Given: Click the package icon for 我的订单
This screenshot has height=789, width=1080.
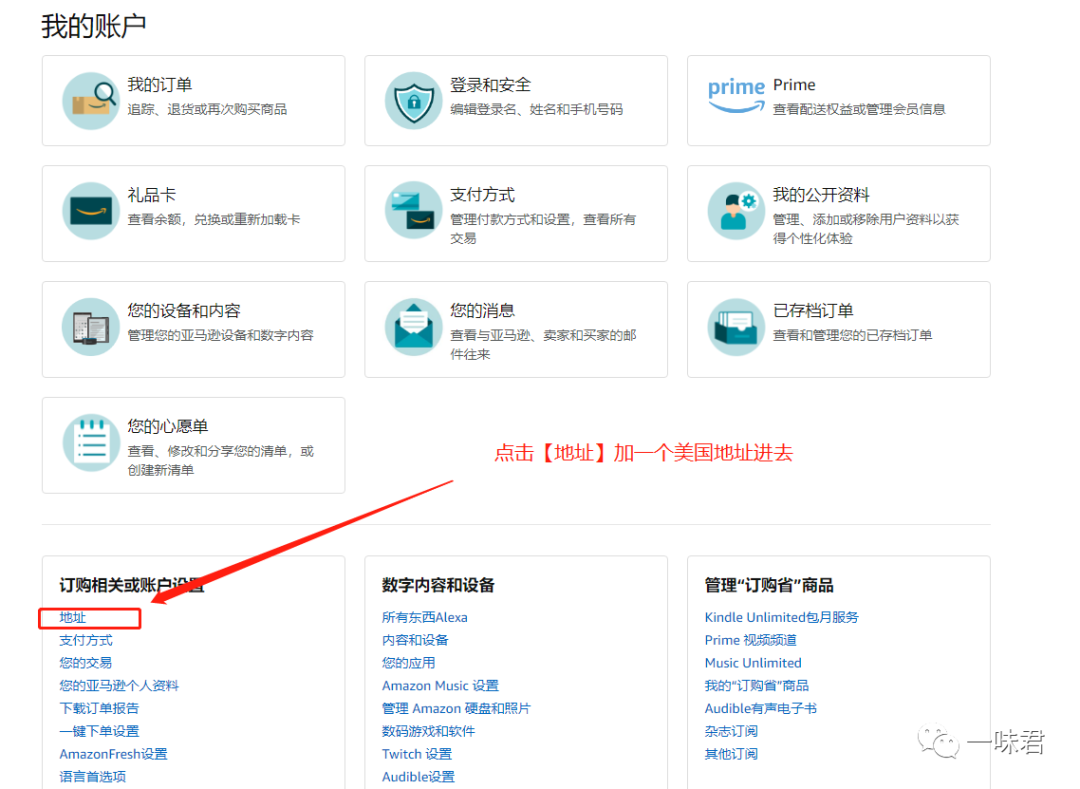Looking at the screenshot, I should pos(91,101).
